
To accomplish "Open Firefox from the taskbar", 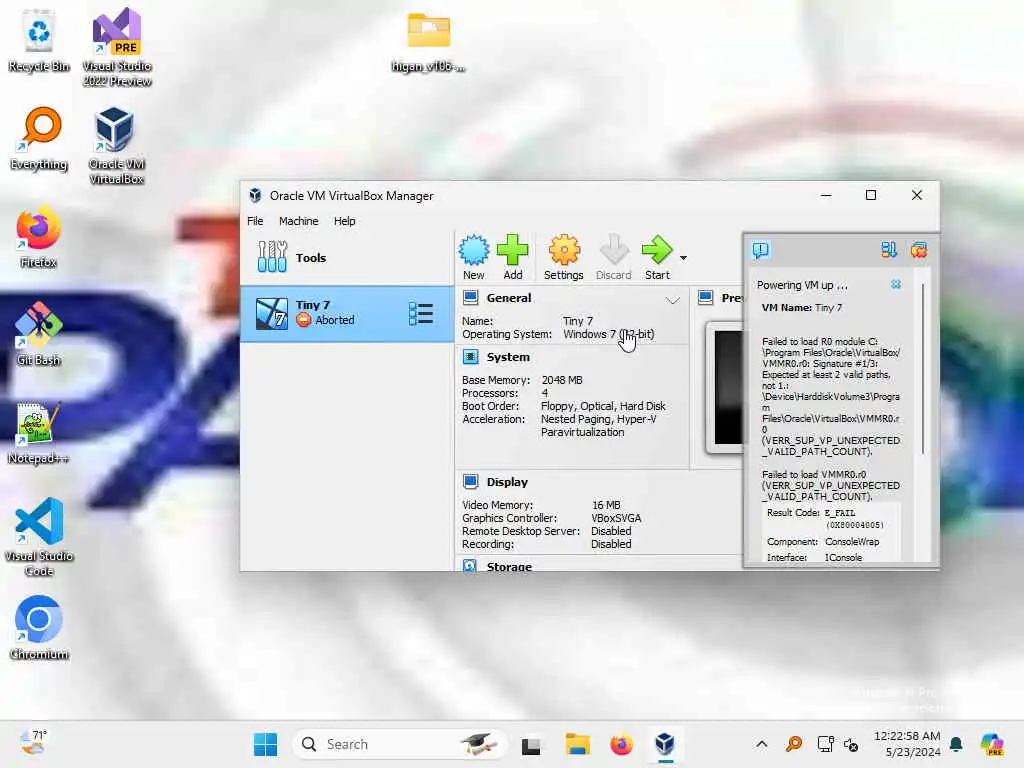I will (x=621, y=744).
